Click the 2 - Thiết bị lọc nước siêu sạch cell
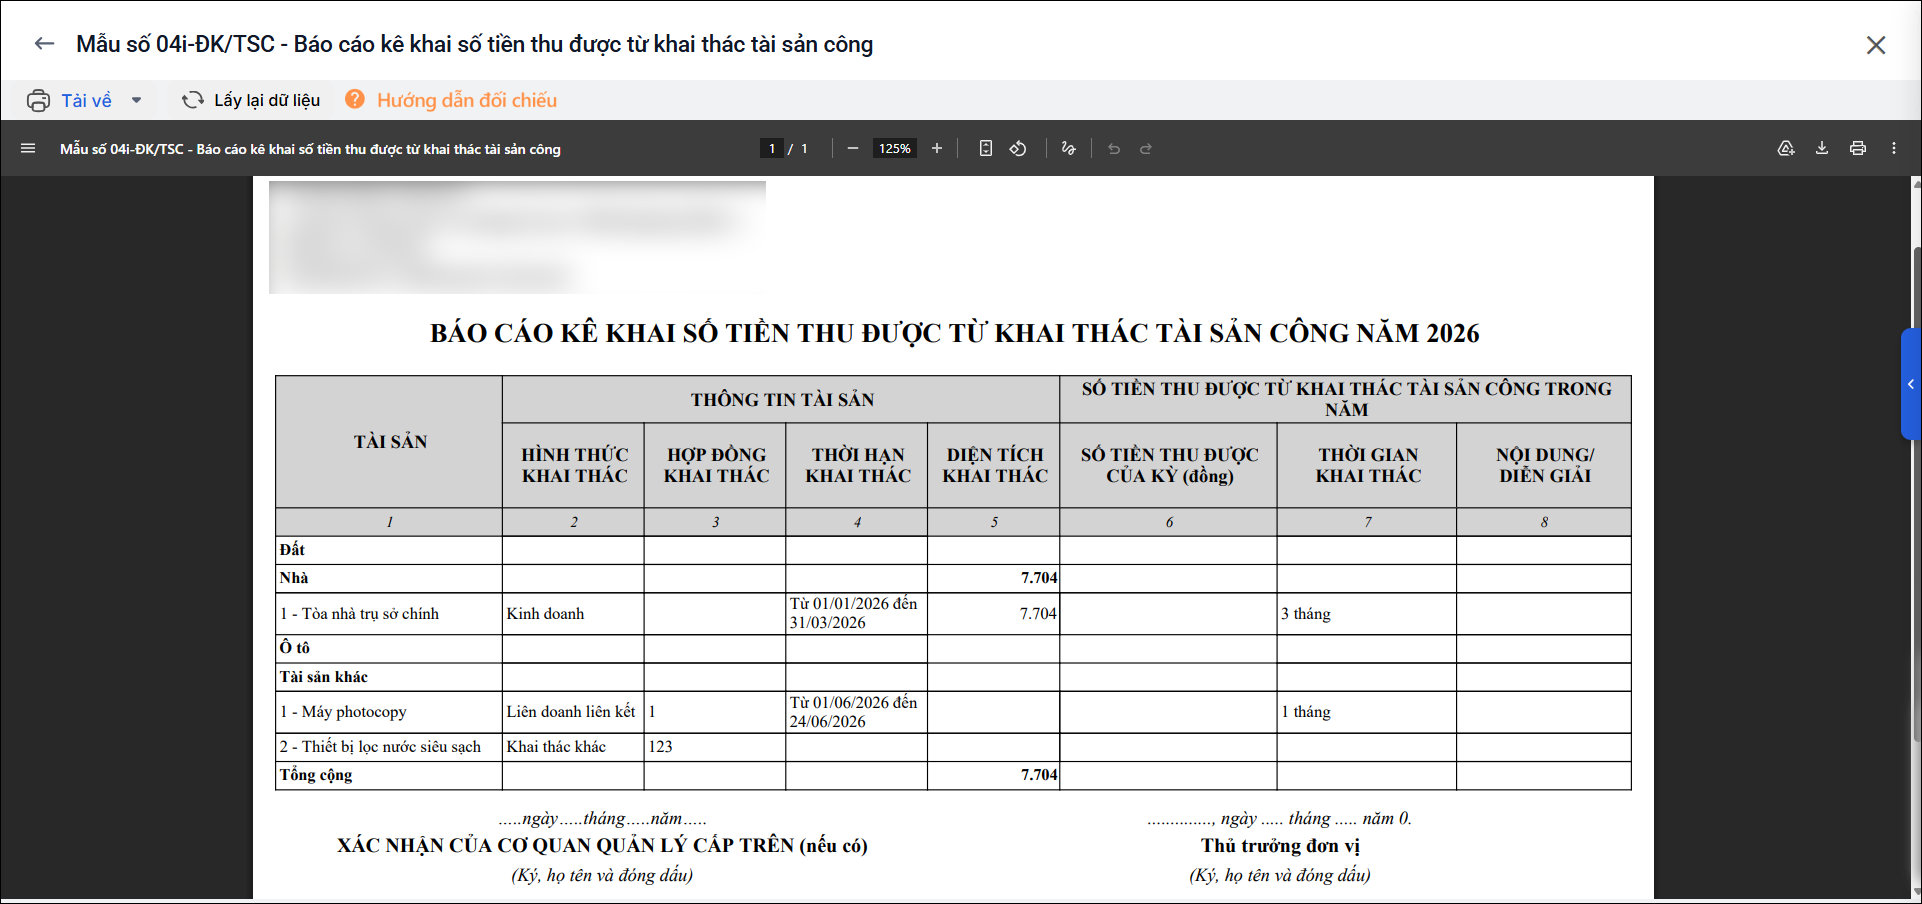This screenshot has height=904, width=1922. 389,747
